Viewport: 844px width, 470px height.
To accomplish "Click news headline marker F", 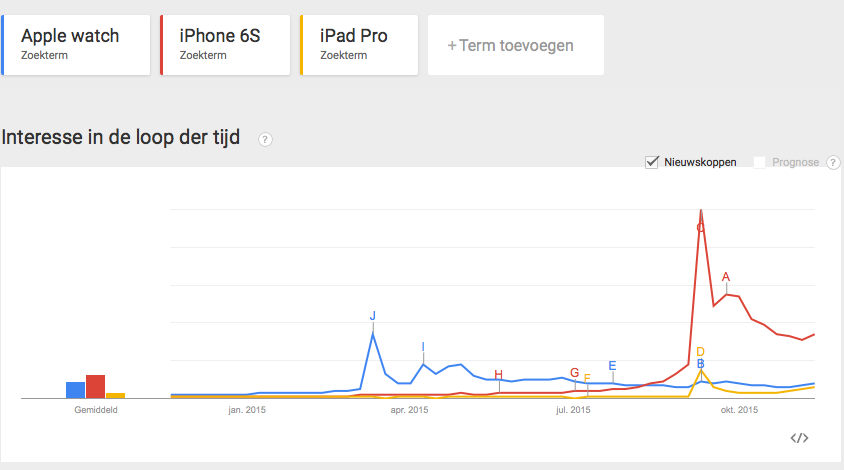I will tap(587, 379).
